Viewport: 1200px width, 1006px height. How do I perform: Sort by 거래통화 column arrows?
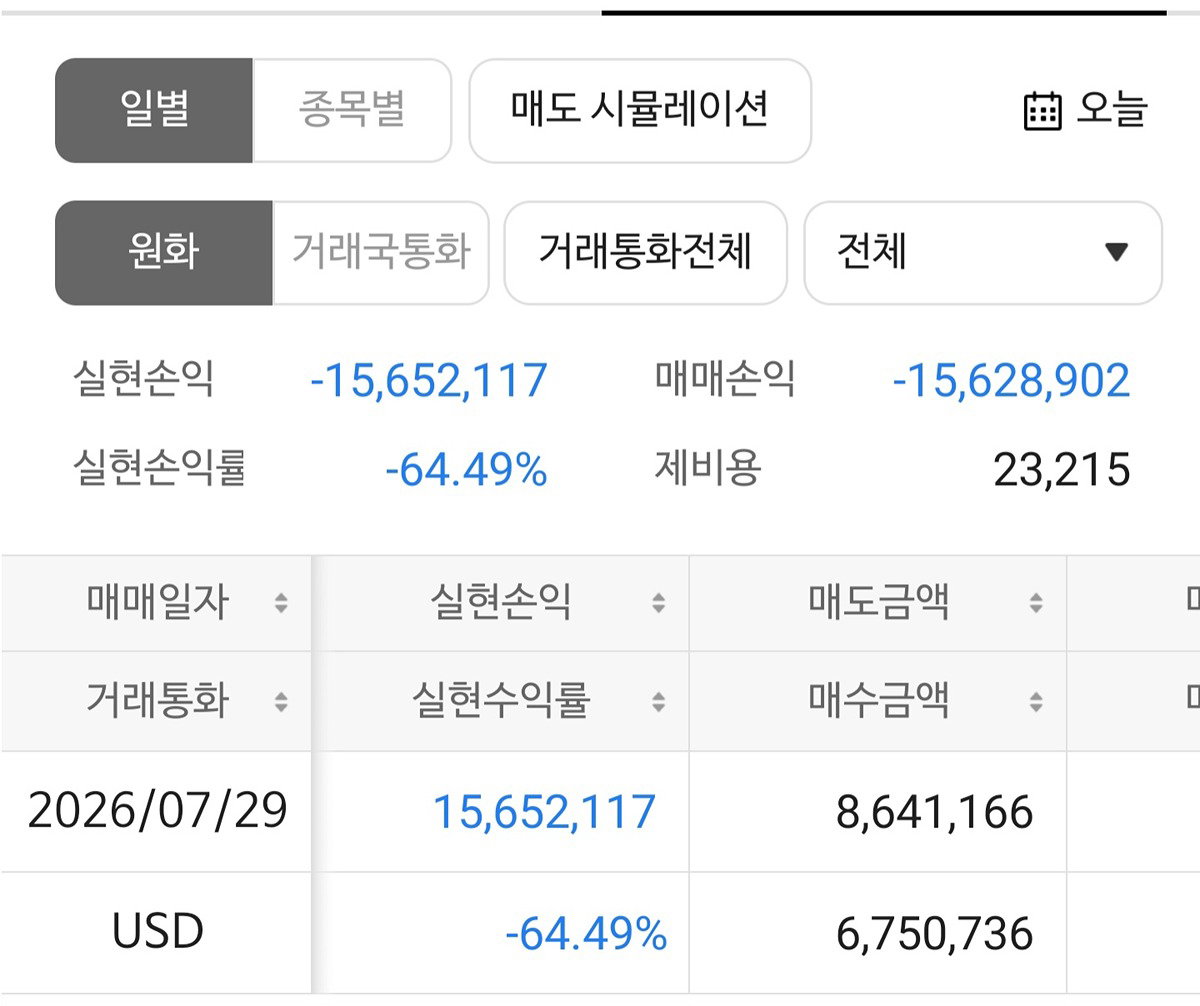[281, 702]
